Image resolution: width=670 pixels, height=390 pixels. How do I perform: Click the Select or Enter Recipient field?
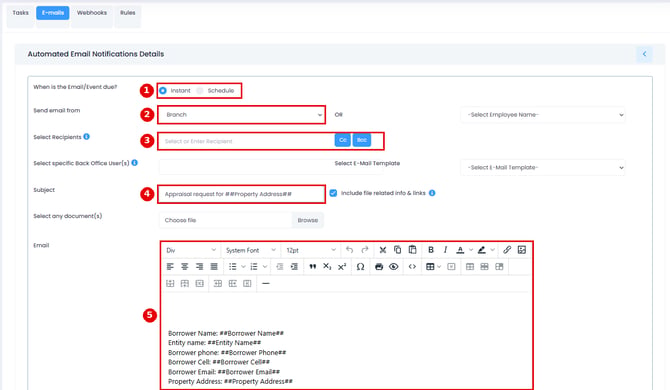click(247, 141)
